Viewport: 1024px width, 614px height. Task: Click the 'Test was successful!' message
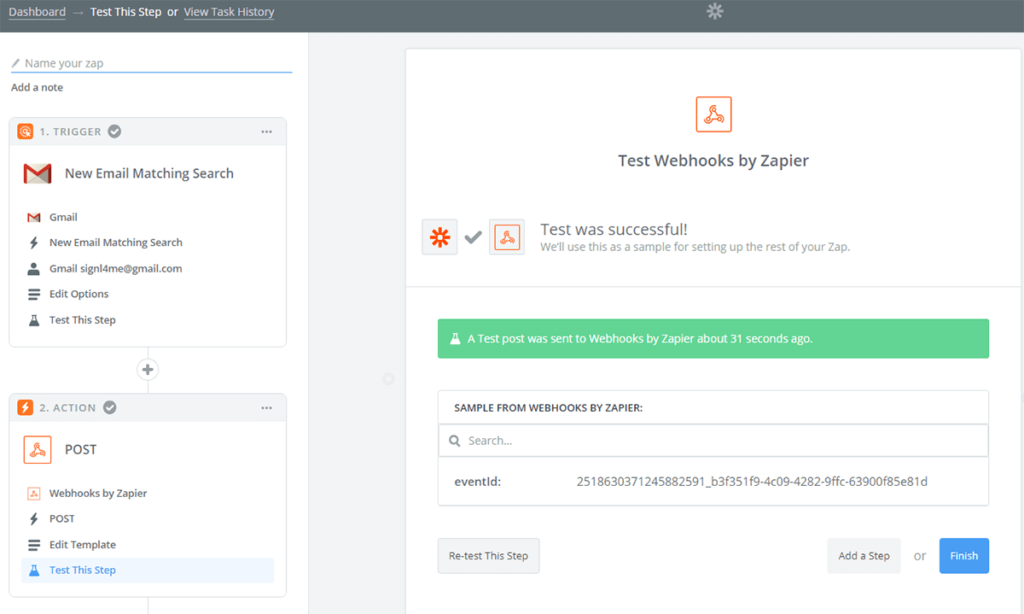coord(614,229)
